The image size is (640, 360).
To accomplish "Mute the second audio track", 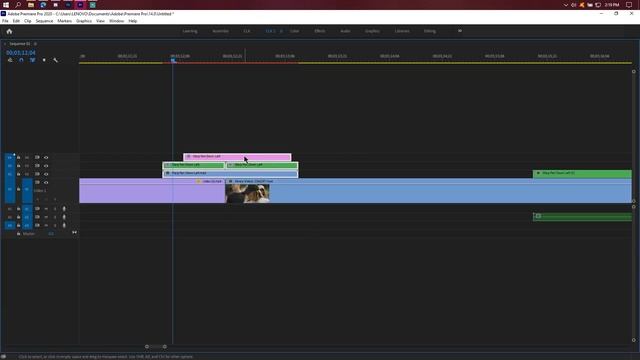I will click(46, 217).
